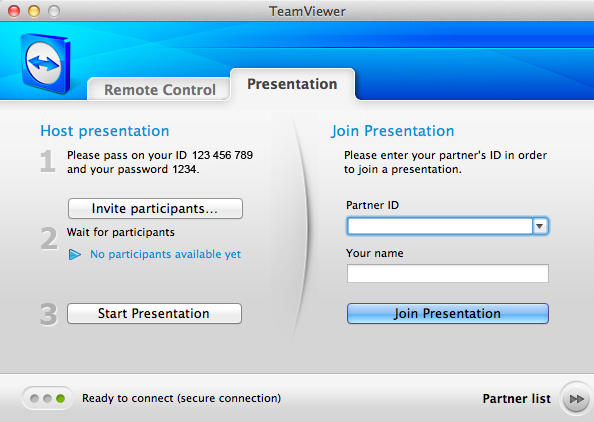Select the Presentation tab
The image size is (594, 422).
pyautogui.click(x=292, y=84)
